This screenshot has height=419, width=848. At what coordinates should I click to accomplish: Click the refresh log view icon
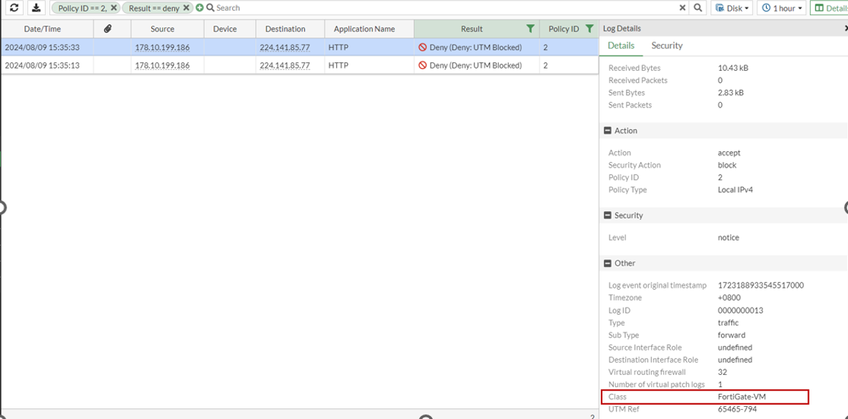pyautogui.click(x=14, y=8)
